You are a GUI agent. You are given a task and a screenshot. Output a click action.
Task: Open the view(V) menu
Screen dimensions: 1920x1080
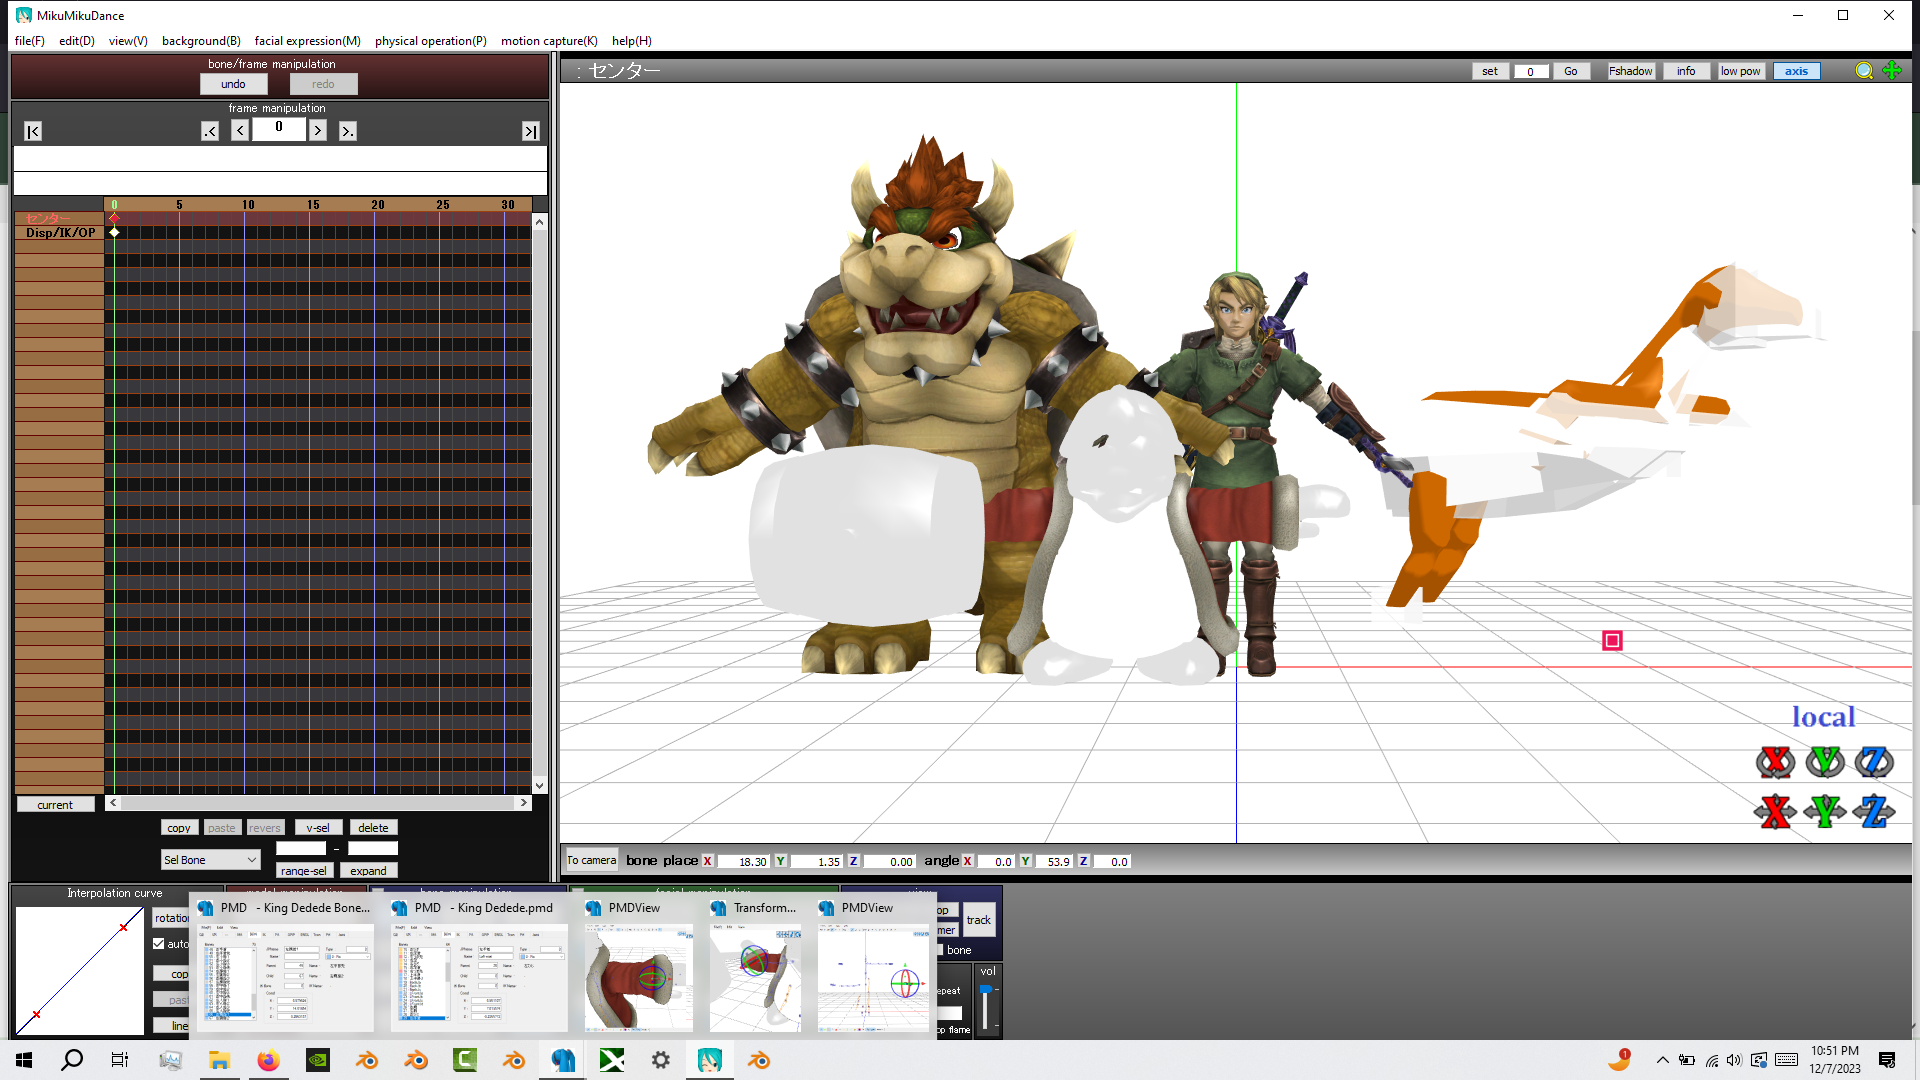coord(128,41)
